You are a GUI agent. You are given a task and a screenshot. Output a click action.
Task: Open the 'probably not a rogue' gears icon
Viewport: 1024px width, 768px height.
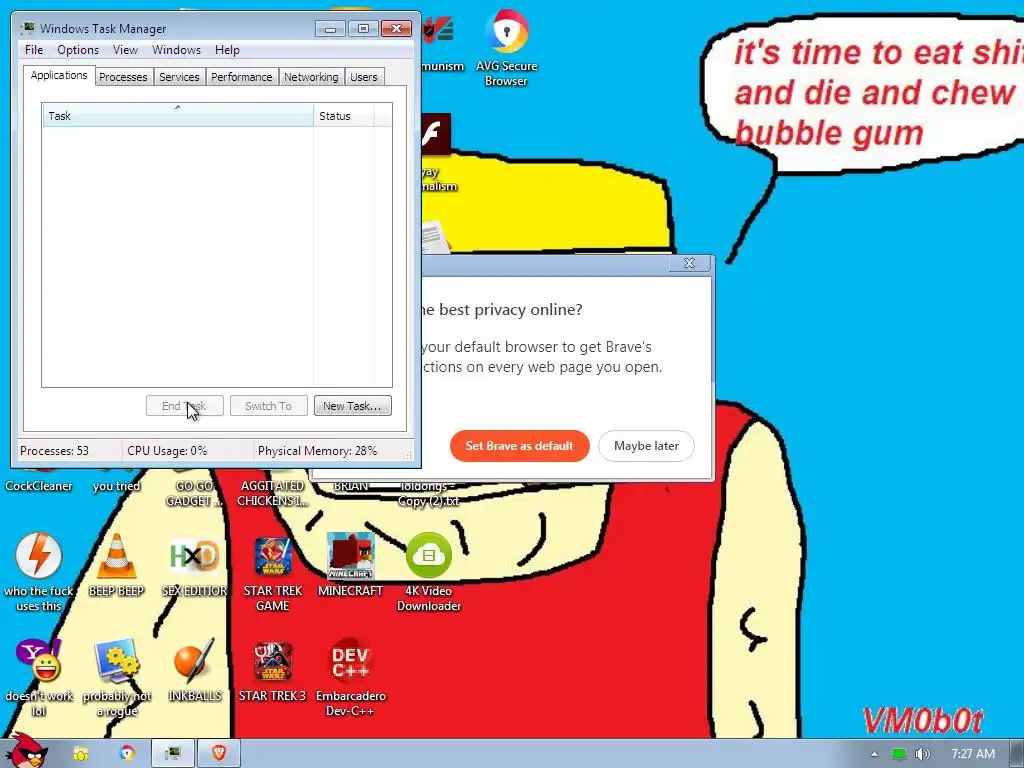(116, 678)
